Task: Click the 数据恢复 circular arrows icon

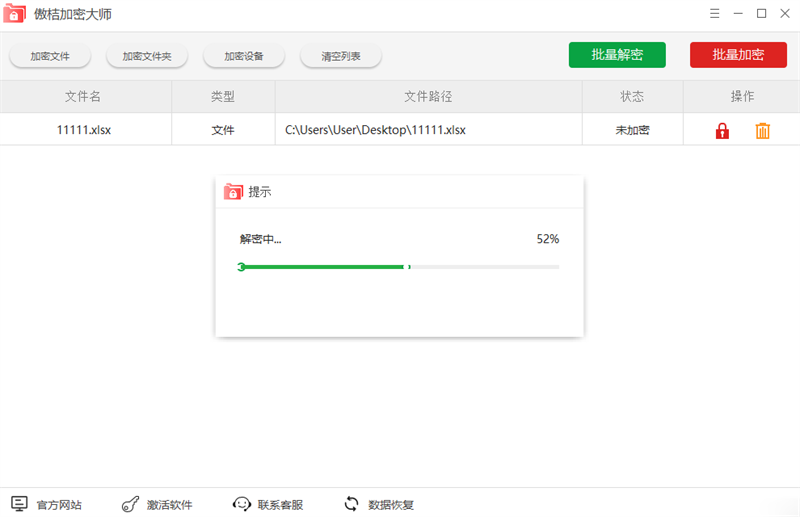Action: click(x=351, y=503)
